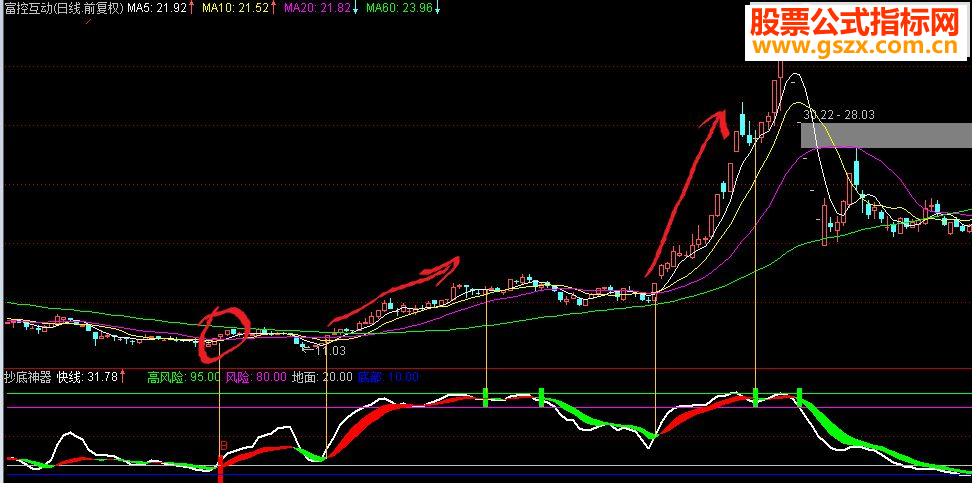Select the 高风险: 95.00 label
This screenshot has height=483, width=972.
(183, 376)
